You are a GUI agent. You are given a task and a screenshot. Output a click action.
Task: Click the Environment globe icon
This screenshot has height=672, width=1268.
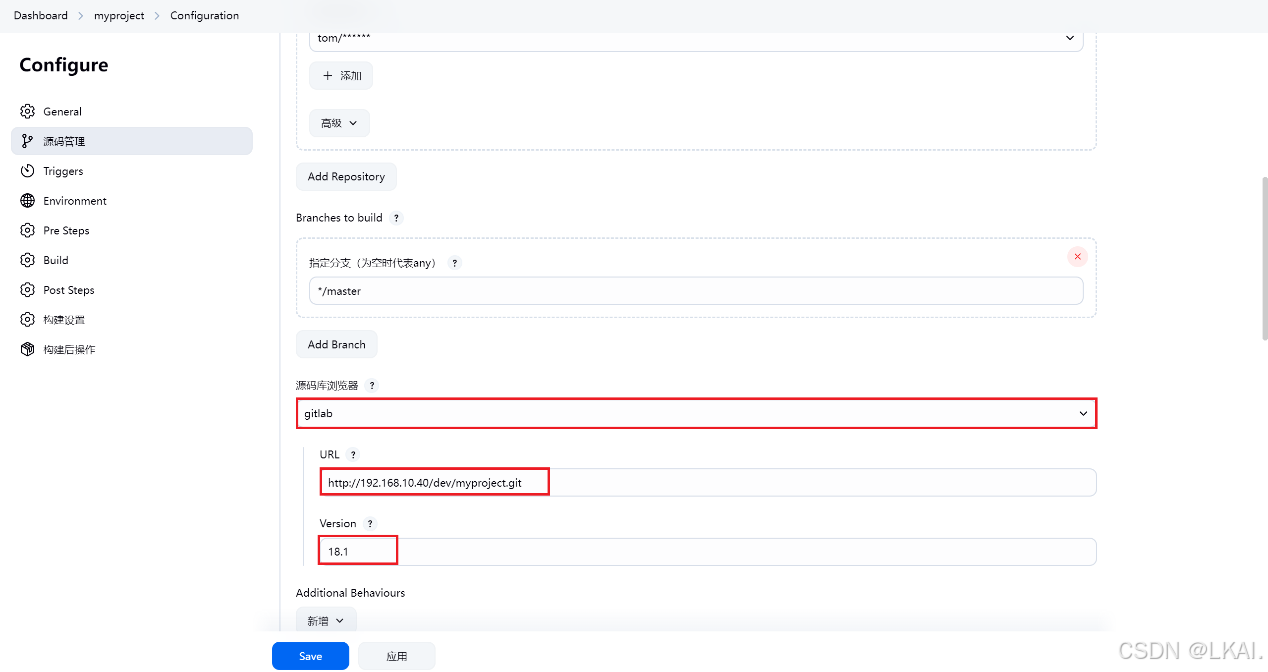(27, 201)
